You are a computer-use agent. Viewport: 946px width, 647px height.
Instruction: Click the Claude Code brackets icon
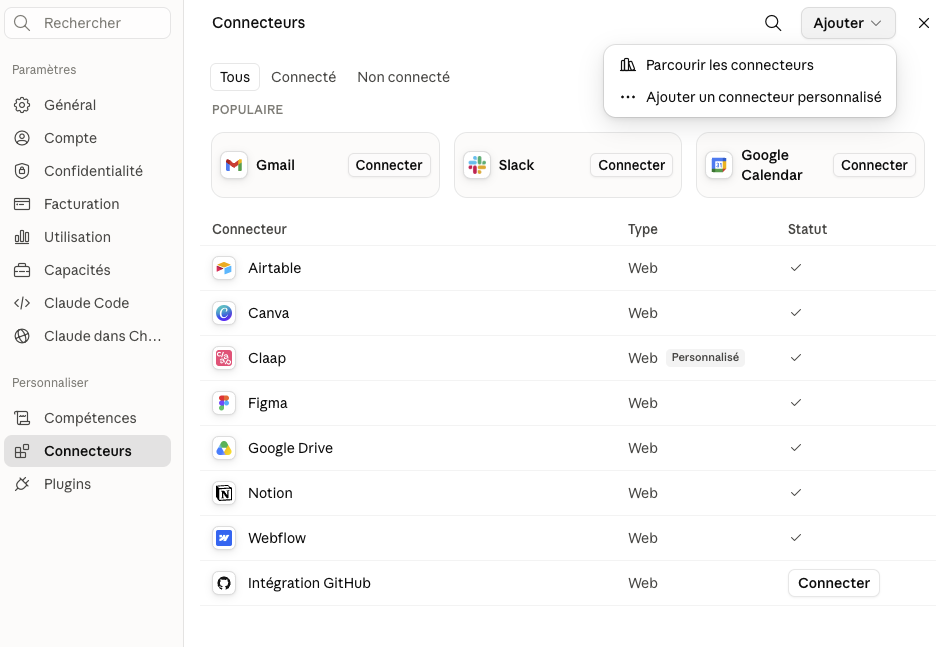[22, 303]
